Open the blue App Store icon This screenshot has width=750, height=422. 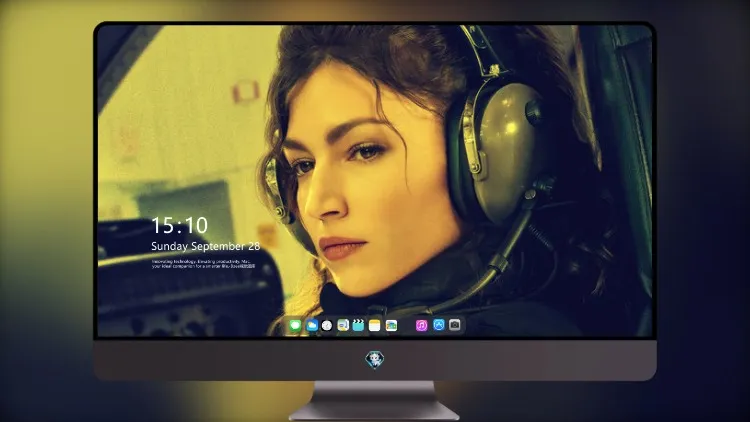click(x=439, y=325)
